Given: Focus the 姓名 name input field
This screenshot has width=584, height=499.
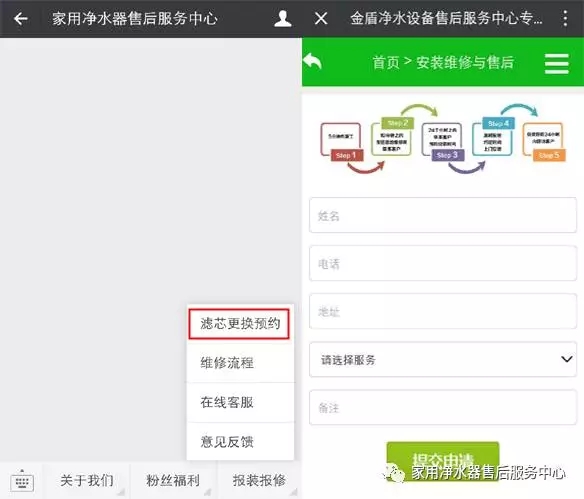Looking at the screenshot, I should [443, 215].
